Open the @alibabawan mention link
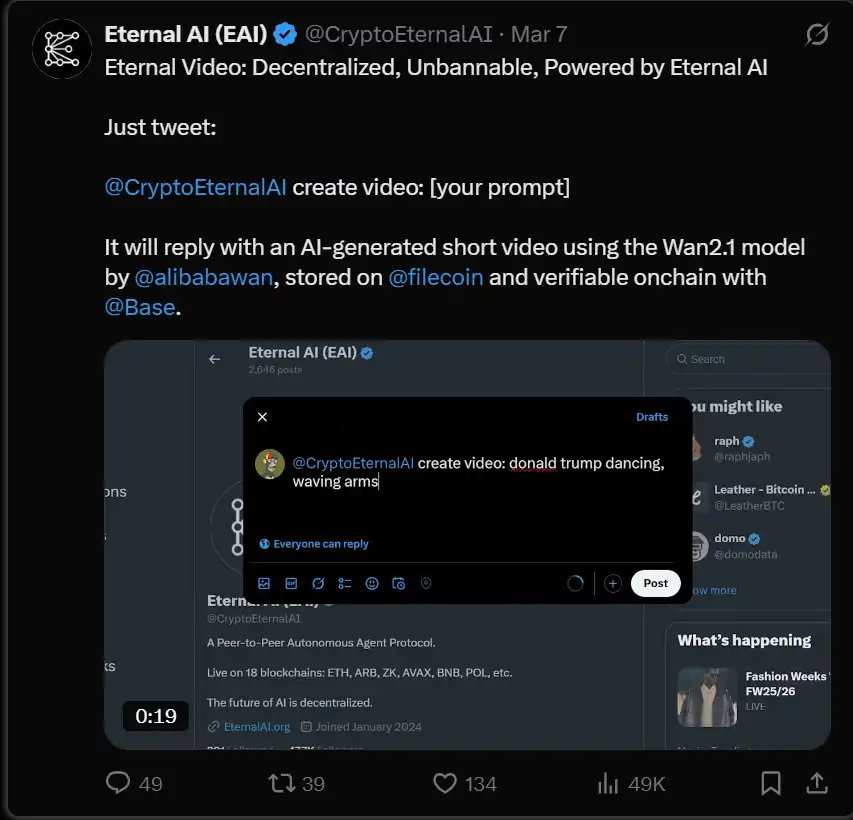 click(x=203, y=277)
